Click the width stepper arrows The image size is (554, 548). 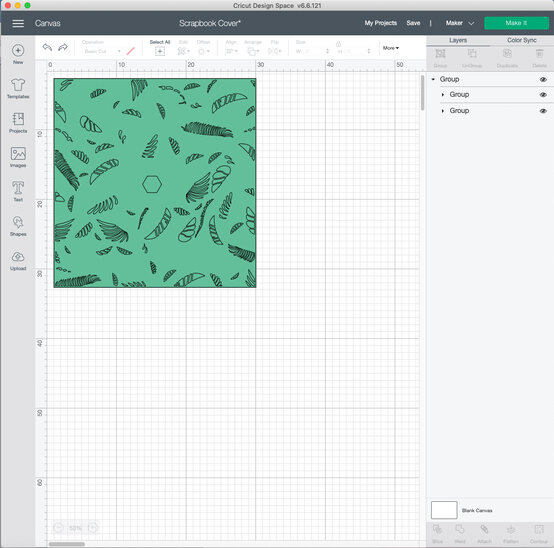pyautogui.click(x=328, y=51)
